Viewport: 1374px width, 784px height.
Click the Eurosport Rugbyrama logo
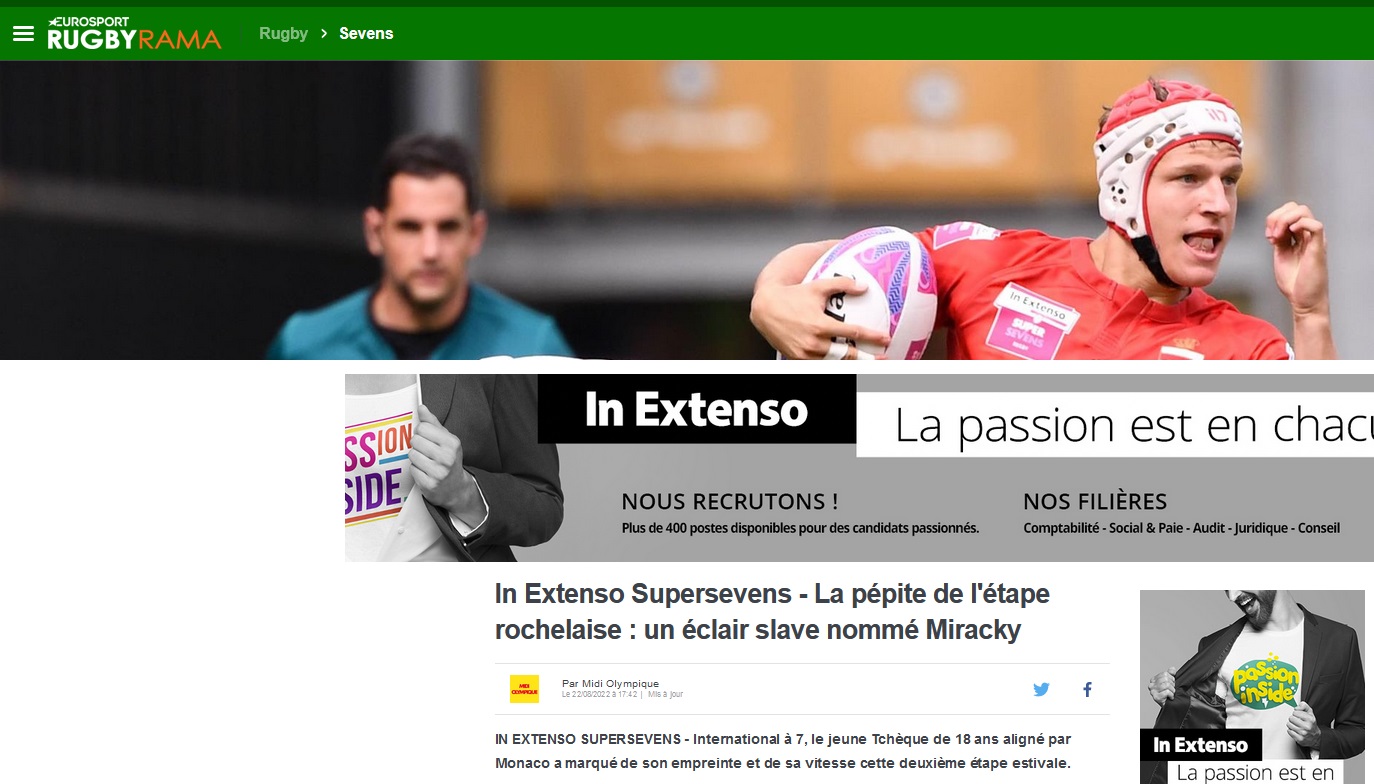(x=134, y=33)
